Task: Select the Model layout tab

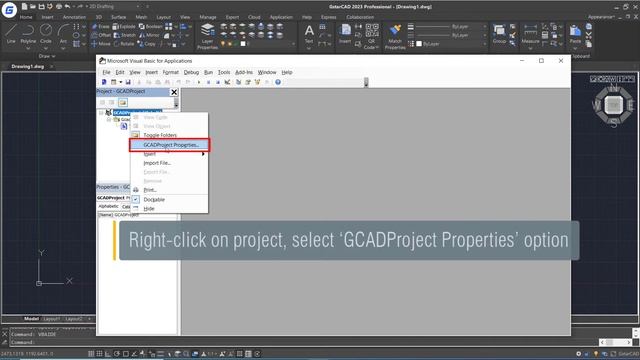Action: 31,319
